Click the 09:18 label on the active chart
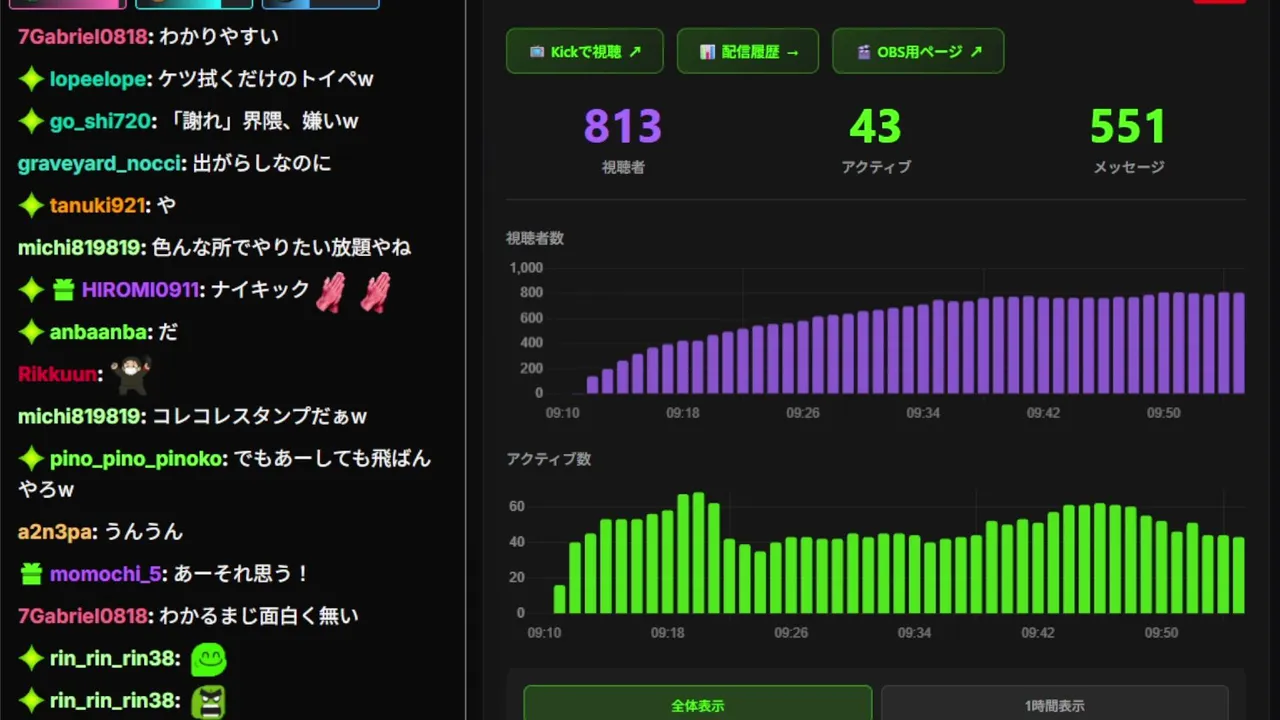Screen dimensions: 1280x720 667,633
